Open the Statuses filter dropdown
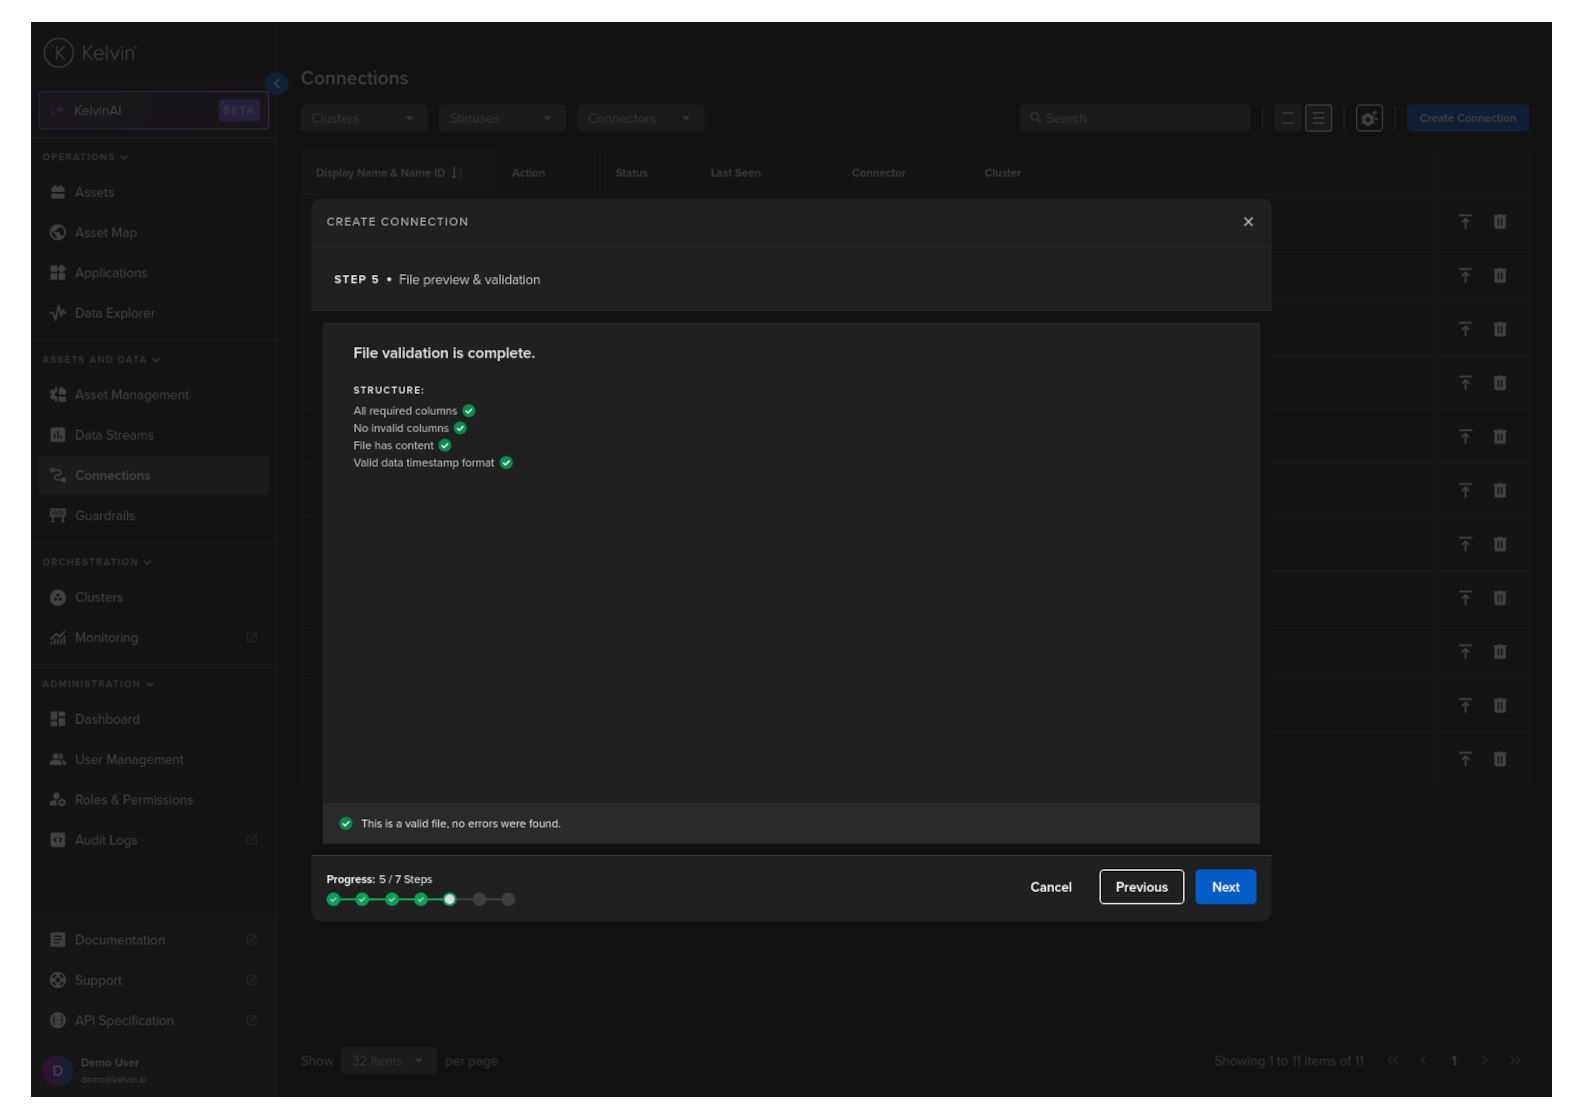Screen dimensions: 1584x1120 coord(501,118)
